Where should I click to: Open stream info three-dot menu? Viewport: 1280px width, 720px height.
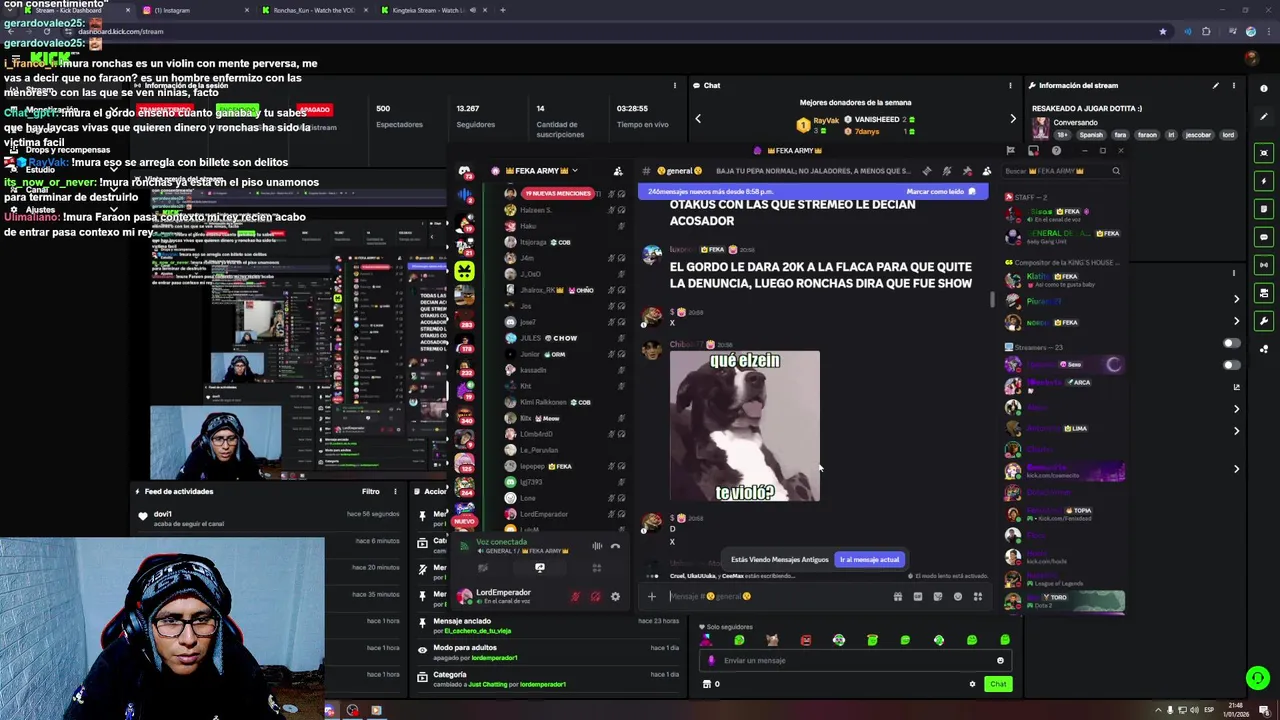[x=1234, y=86]
